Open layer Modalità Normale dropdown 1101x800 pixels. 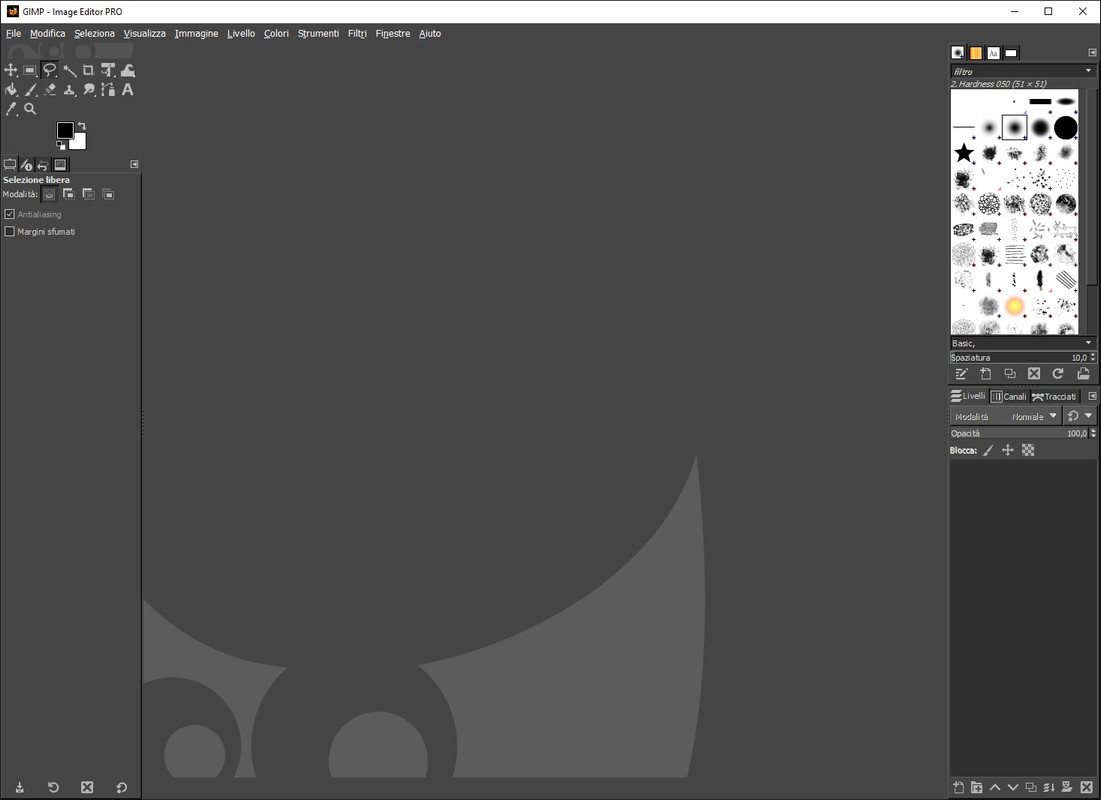coord(1006,417)
